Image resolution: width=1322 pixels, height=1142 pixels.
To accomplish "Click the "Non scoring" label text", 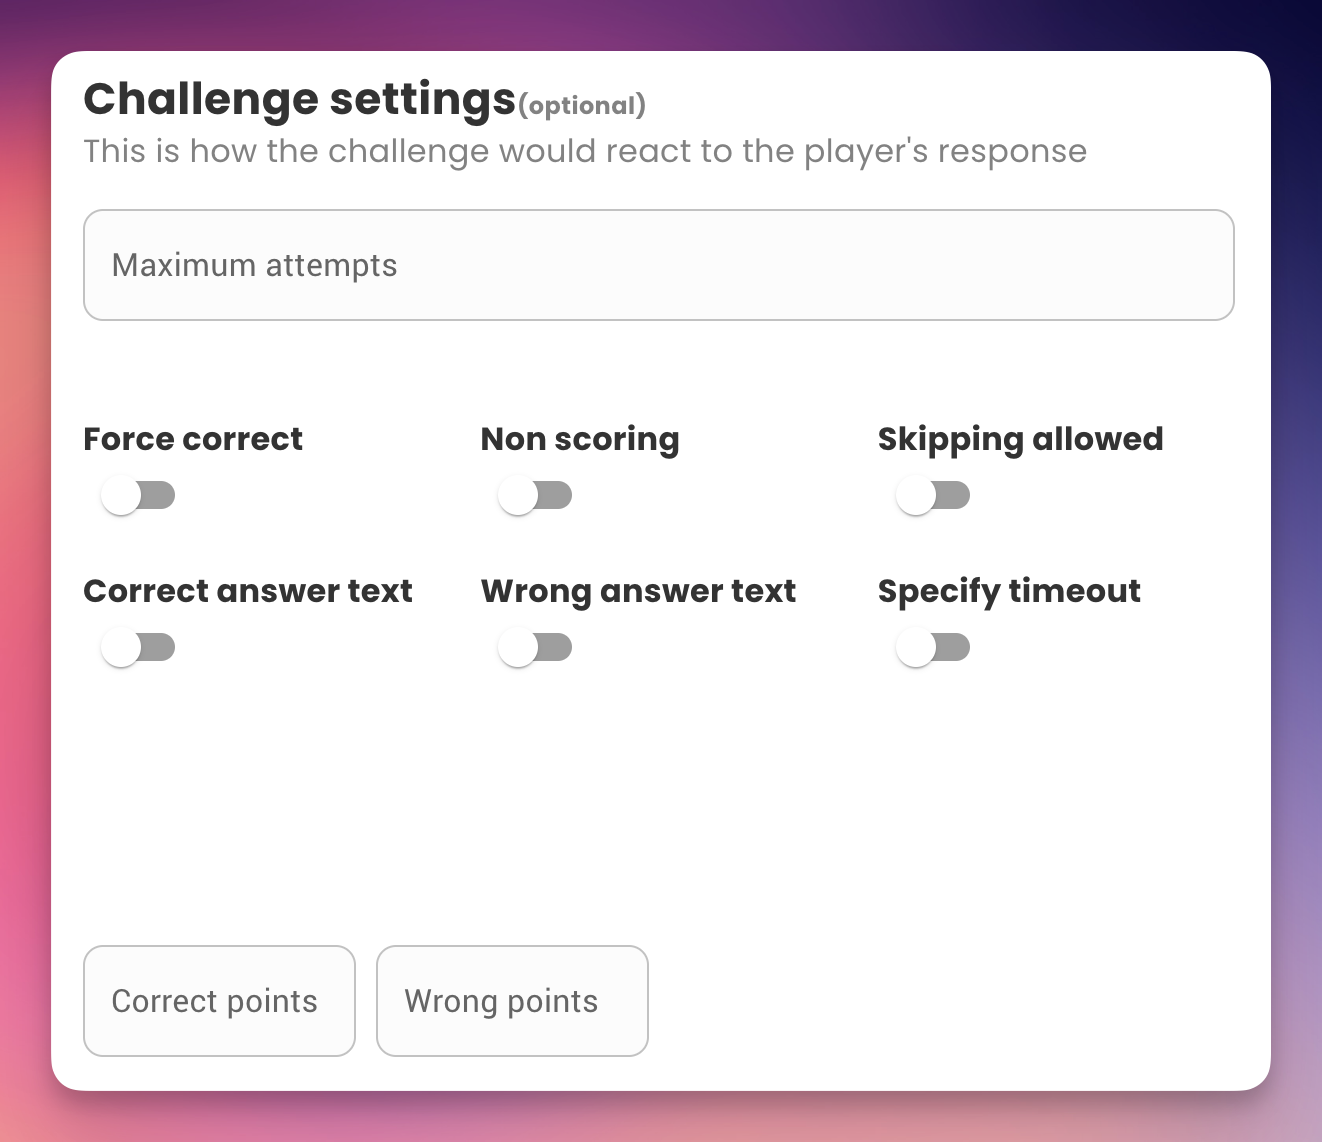I will [580, 439].
